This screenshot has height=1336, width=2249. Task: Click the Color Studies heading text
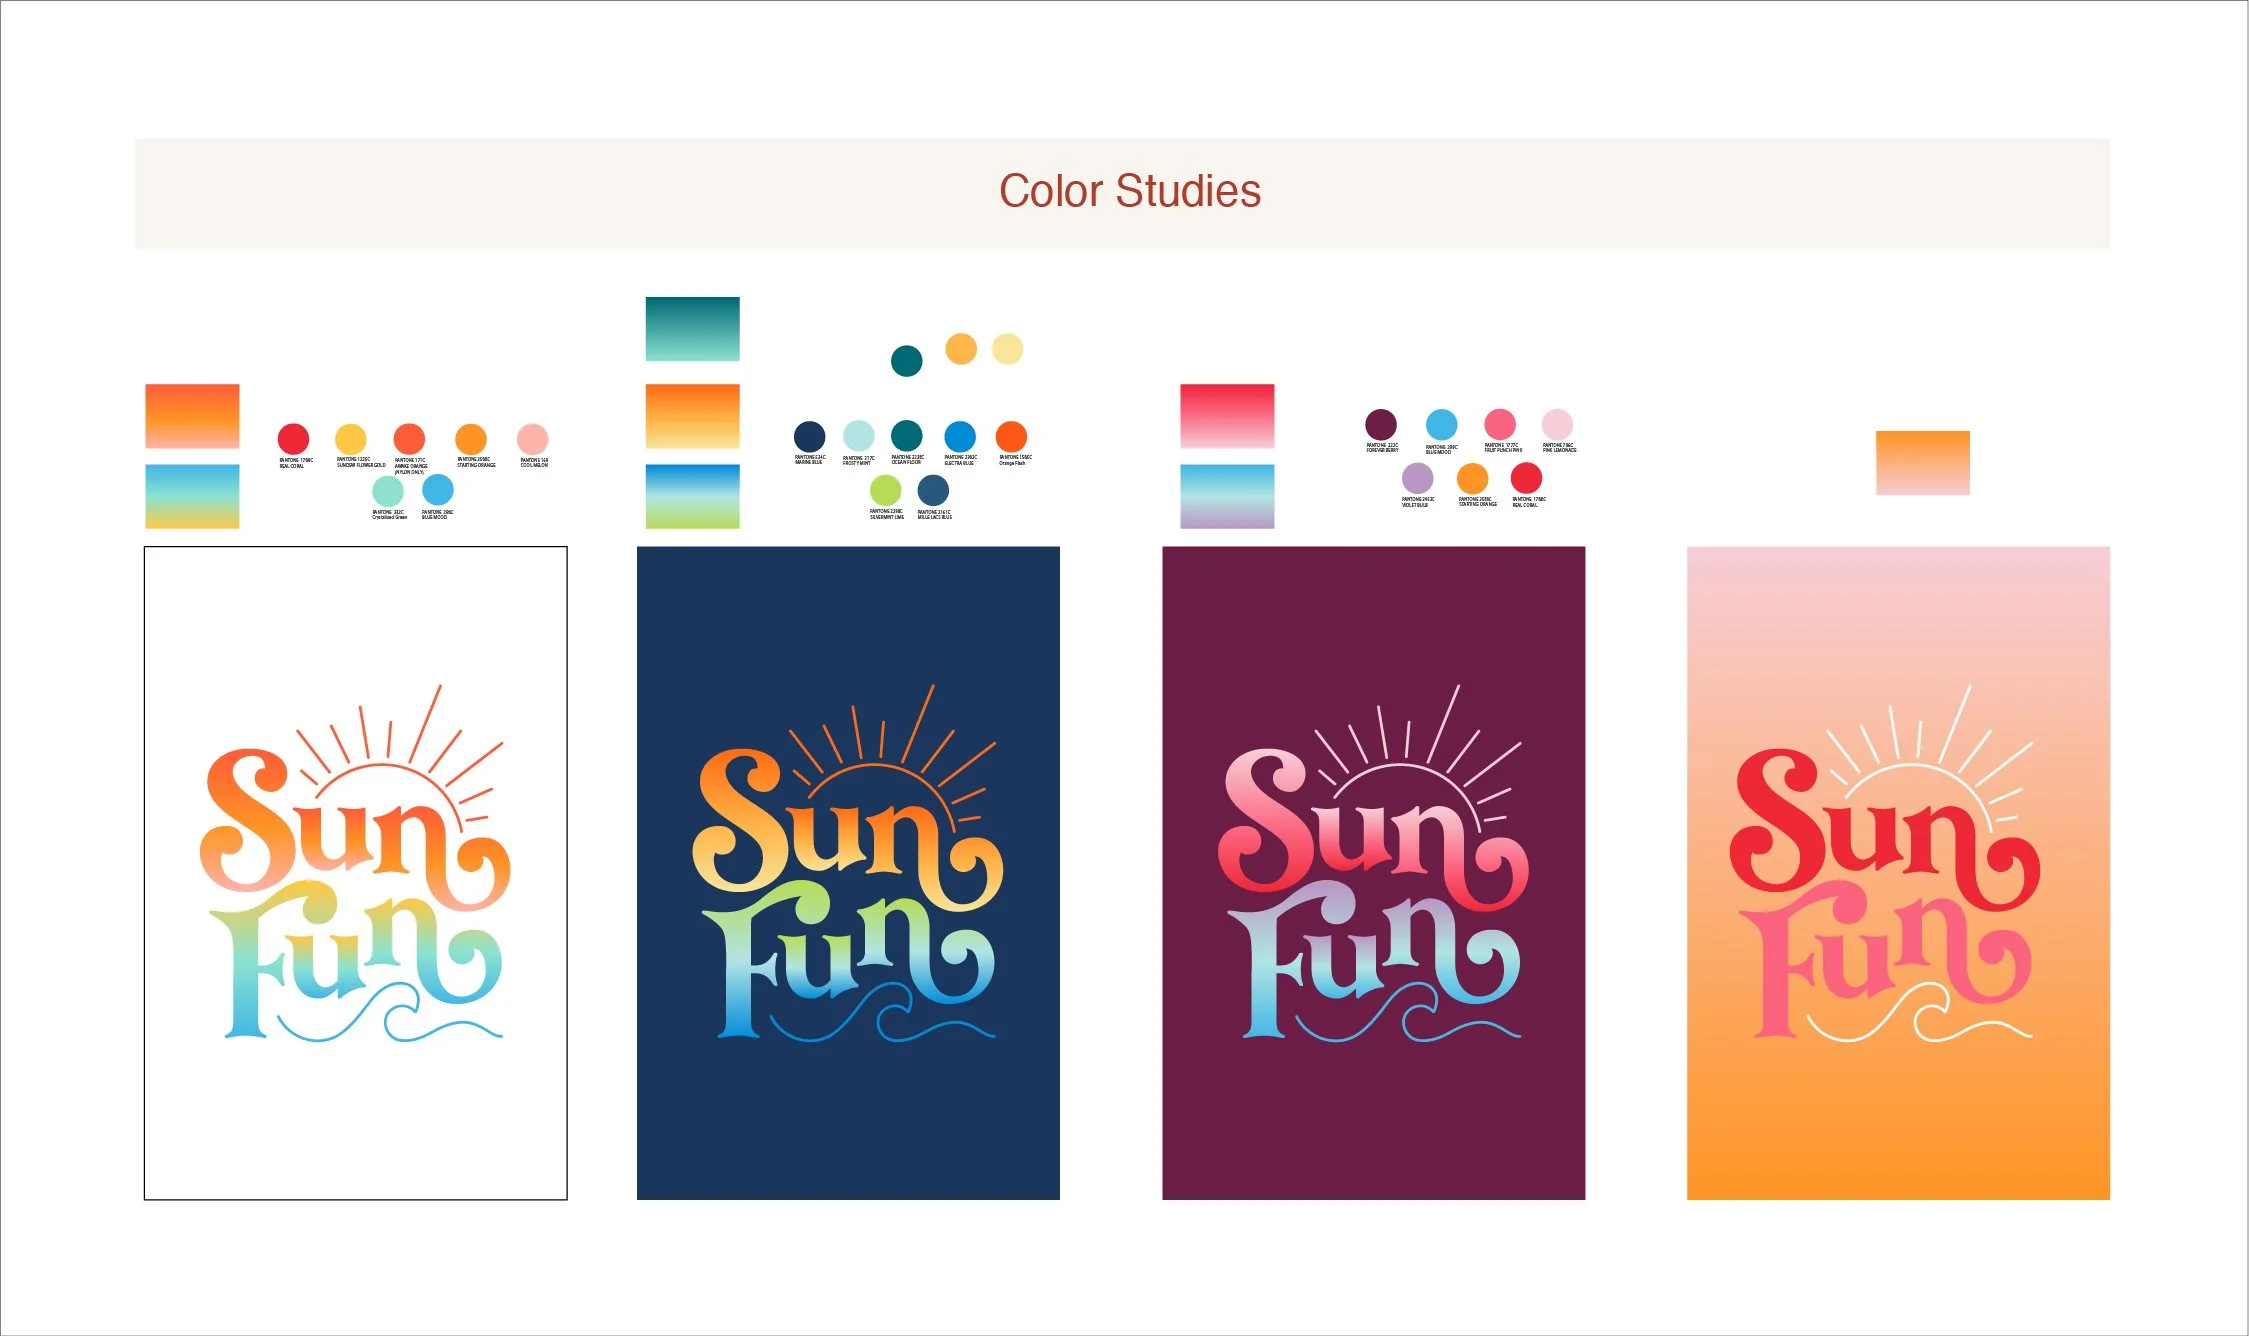click(x=1129, y=192)
